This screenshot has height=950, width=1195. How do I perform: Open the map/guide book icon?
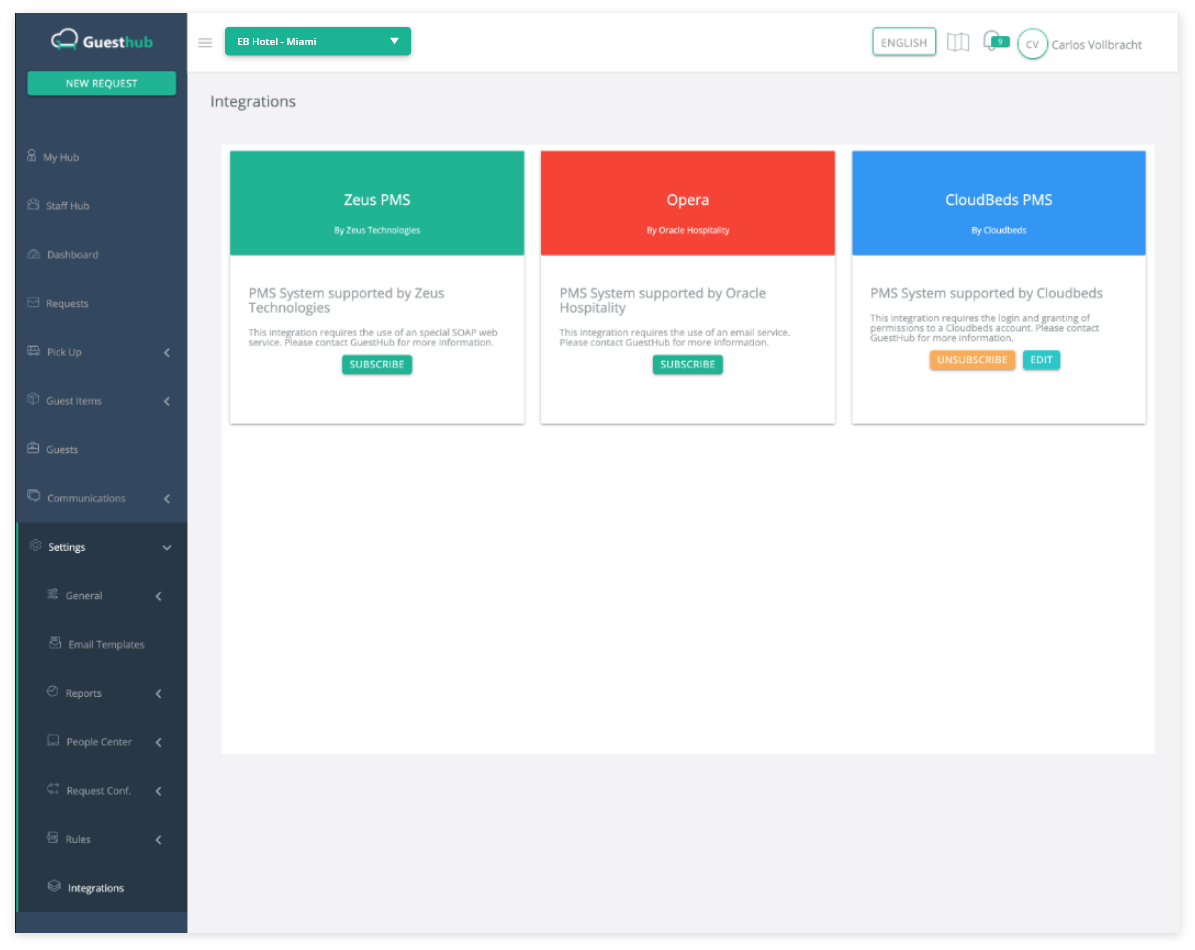958,43
